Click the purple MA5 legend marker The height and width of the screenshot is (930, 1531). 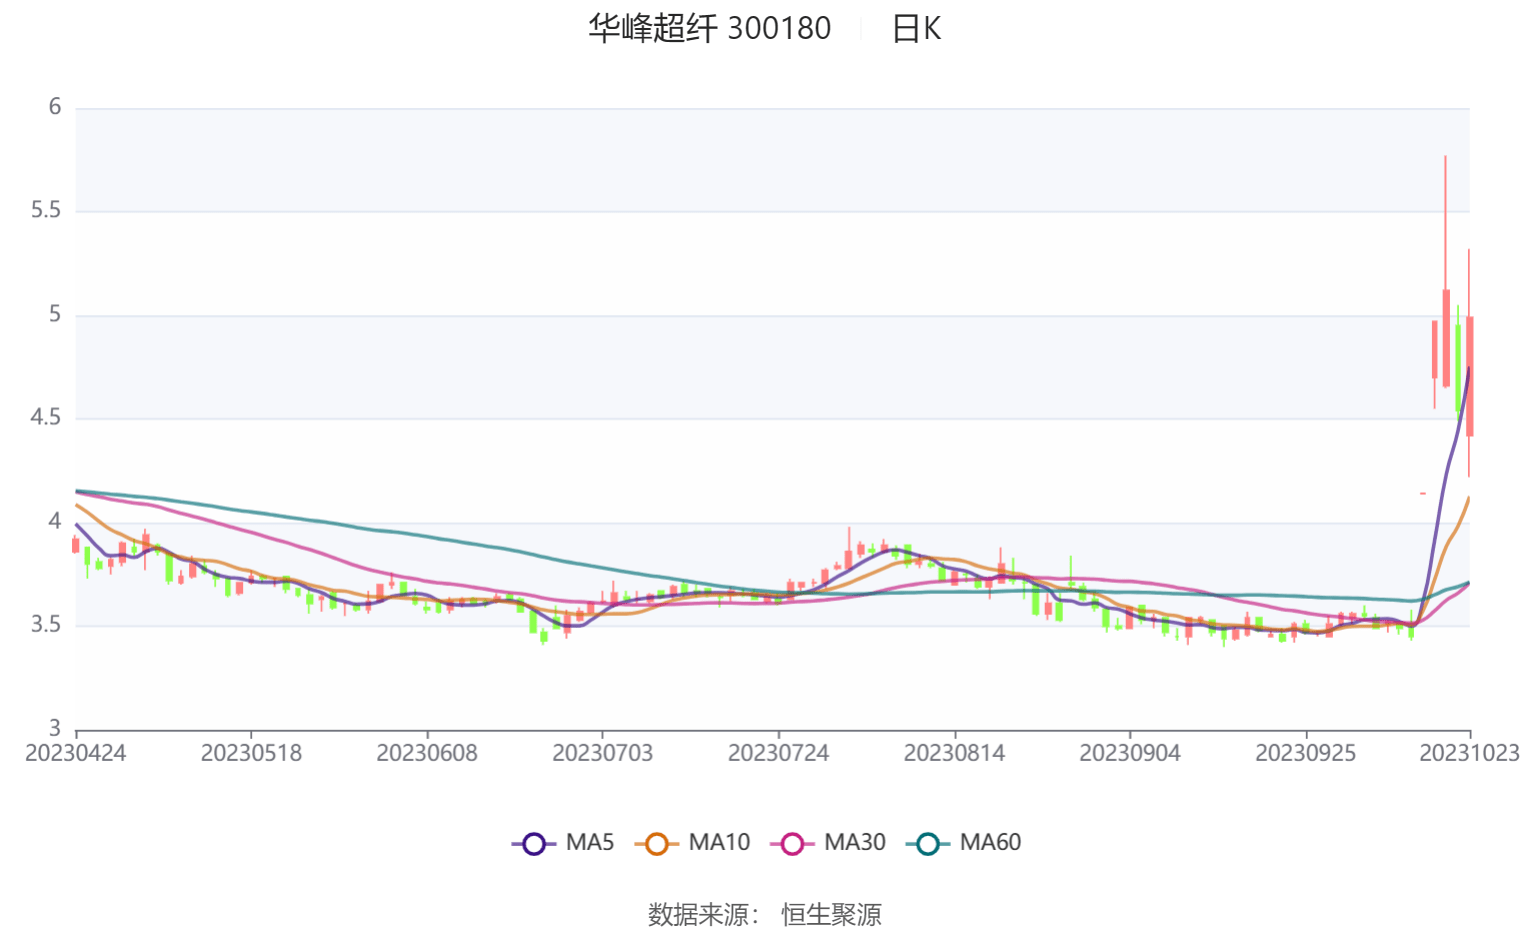tap(534, 844)
